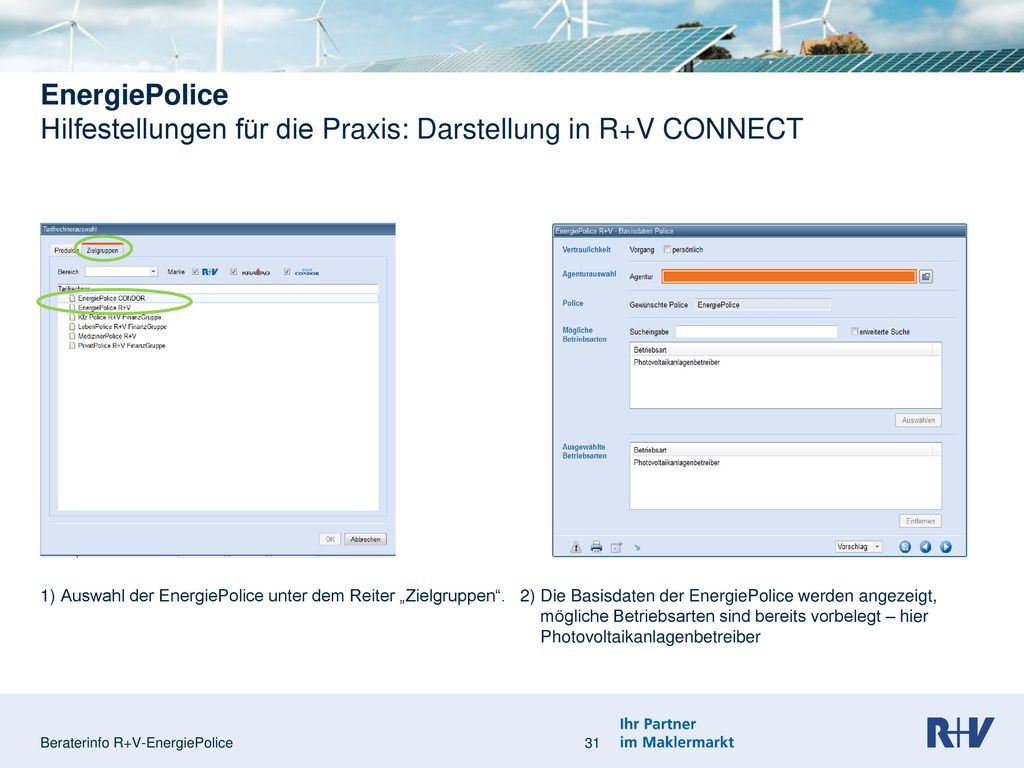Switch to the Zielgruppen tab
The height and width of the screenshot is (768, 1024).
pos(103,250)
